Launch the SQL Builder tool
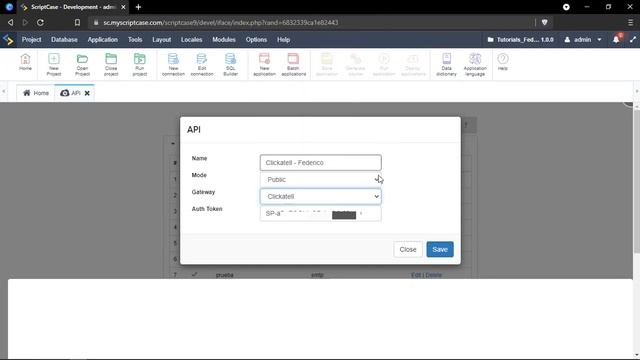640x360 pixels. [x=231, y=64]
